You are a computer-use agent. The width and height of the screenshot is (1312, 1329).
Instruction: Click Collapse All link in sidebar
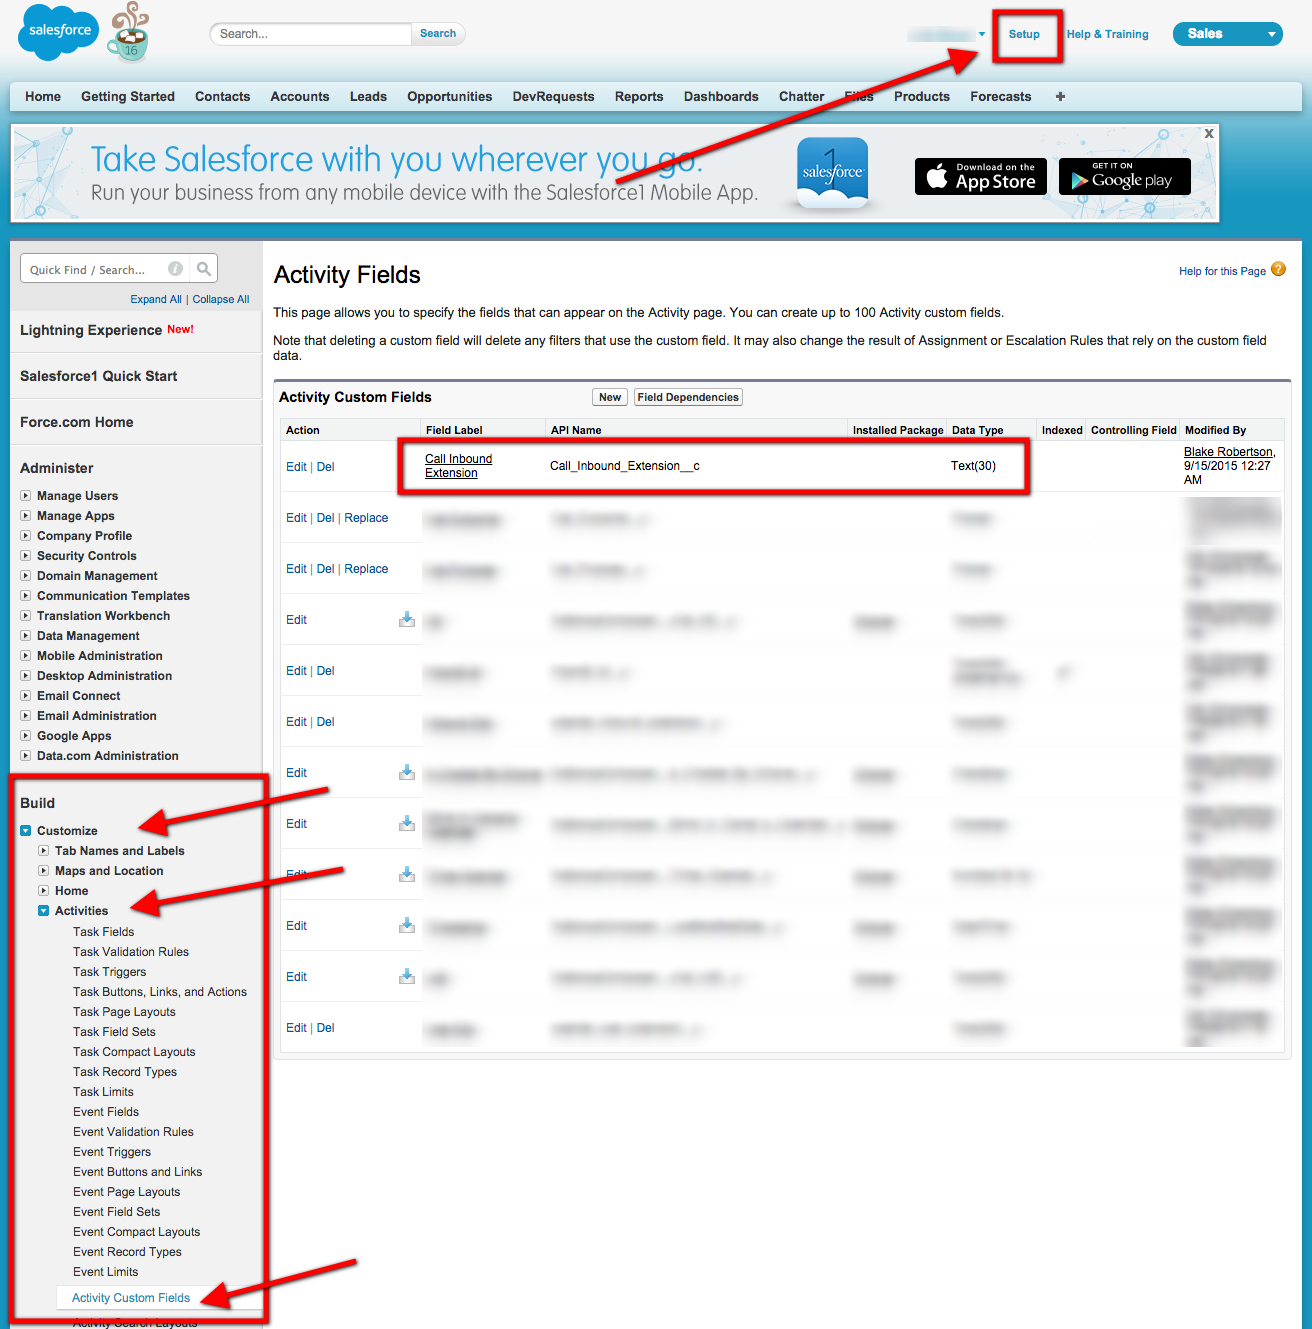pyautogui.click(x=221, y=299)
